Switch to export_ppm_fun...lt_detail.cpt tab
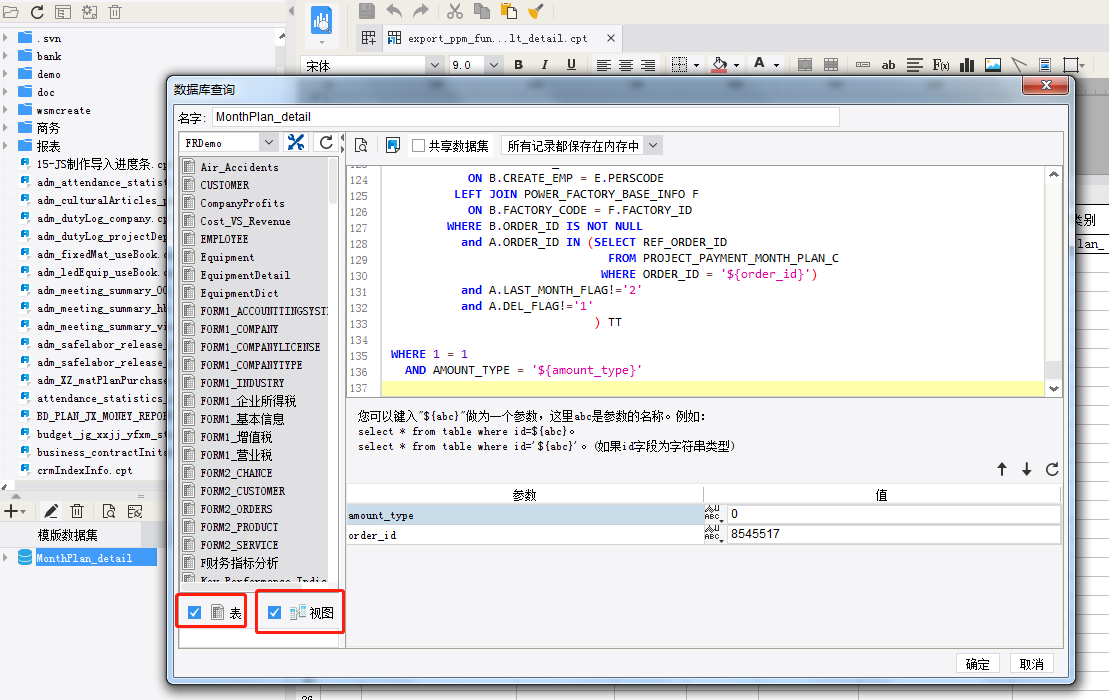The image size is (1109, 700). point(497,38)
